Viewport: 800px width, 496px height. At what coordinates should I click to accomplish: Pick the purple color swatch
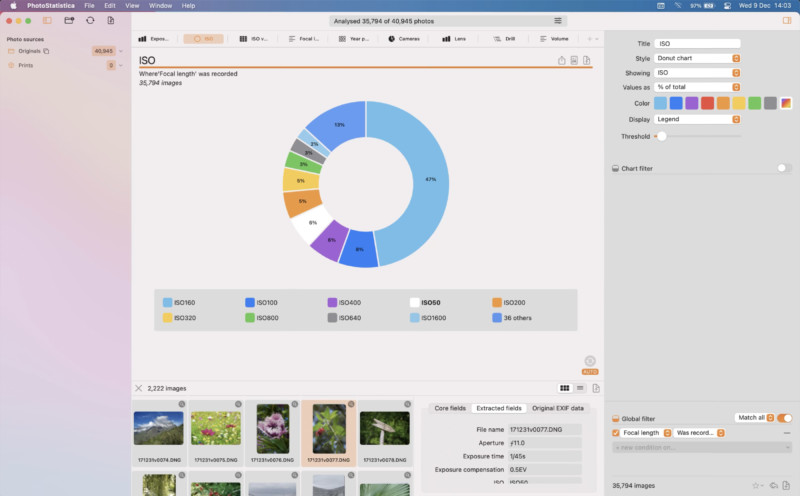point(692,103)
